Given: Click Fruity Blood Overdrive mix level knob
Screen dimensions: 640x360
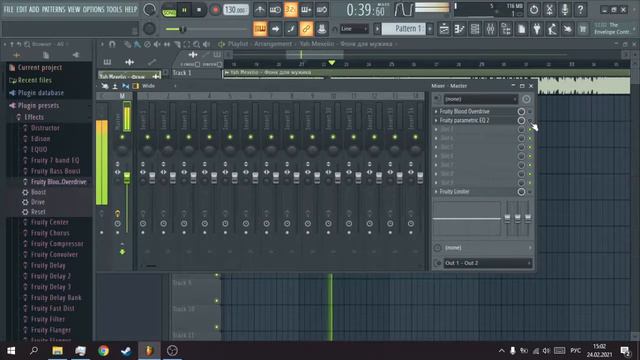Looking at the screenshot, I should pos(521,111).
